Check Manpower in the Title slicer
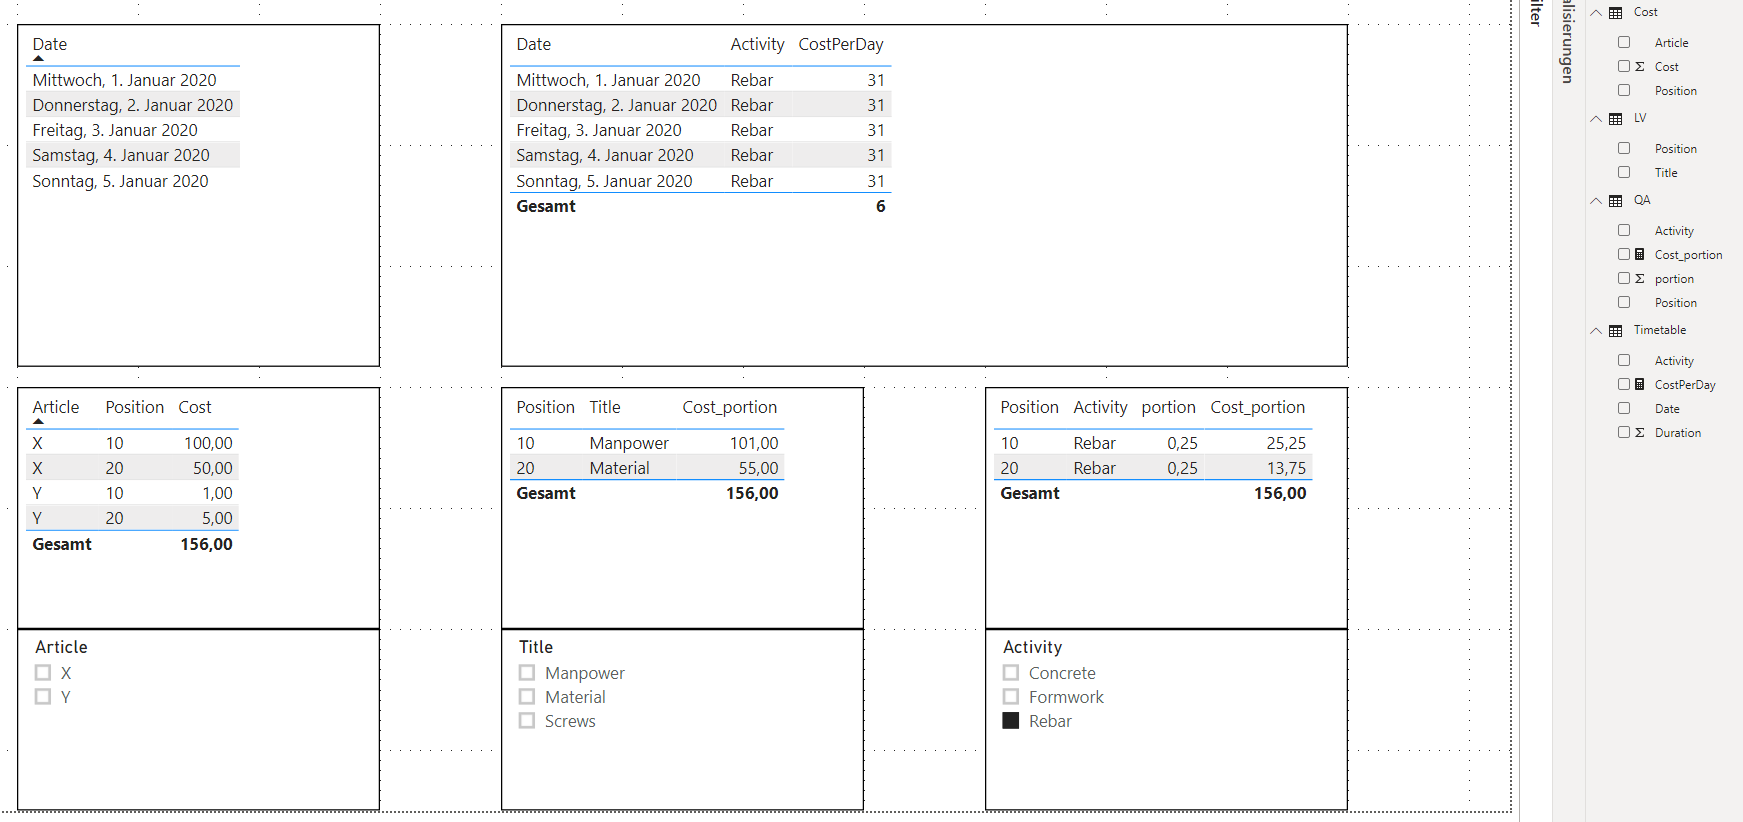The image size is (1743, 822). pos(527,673)
